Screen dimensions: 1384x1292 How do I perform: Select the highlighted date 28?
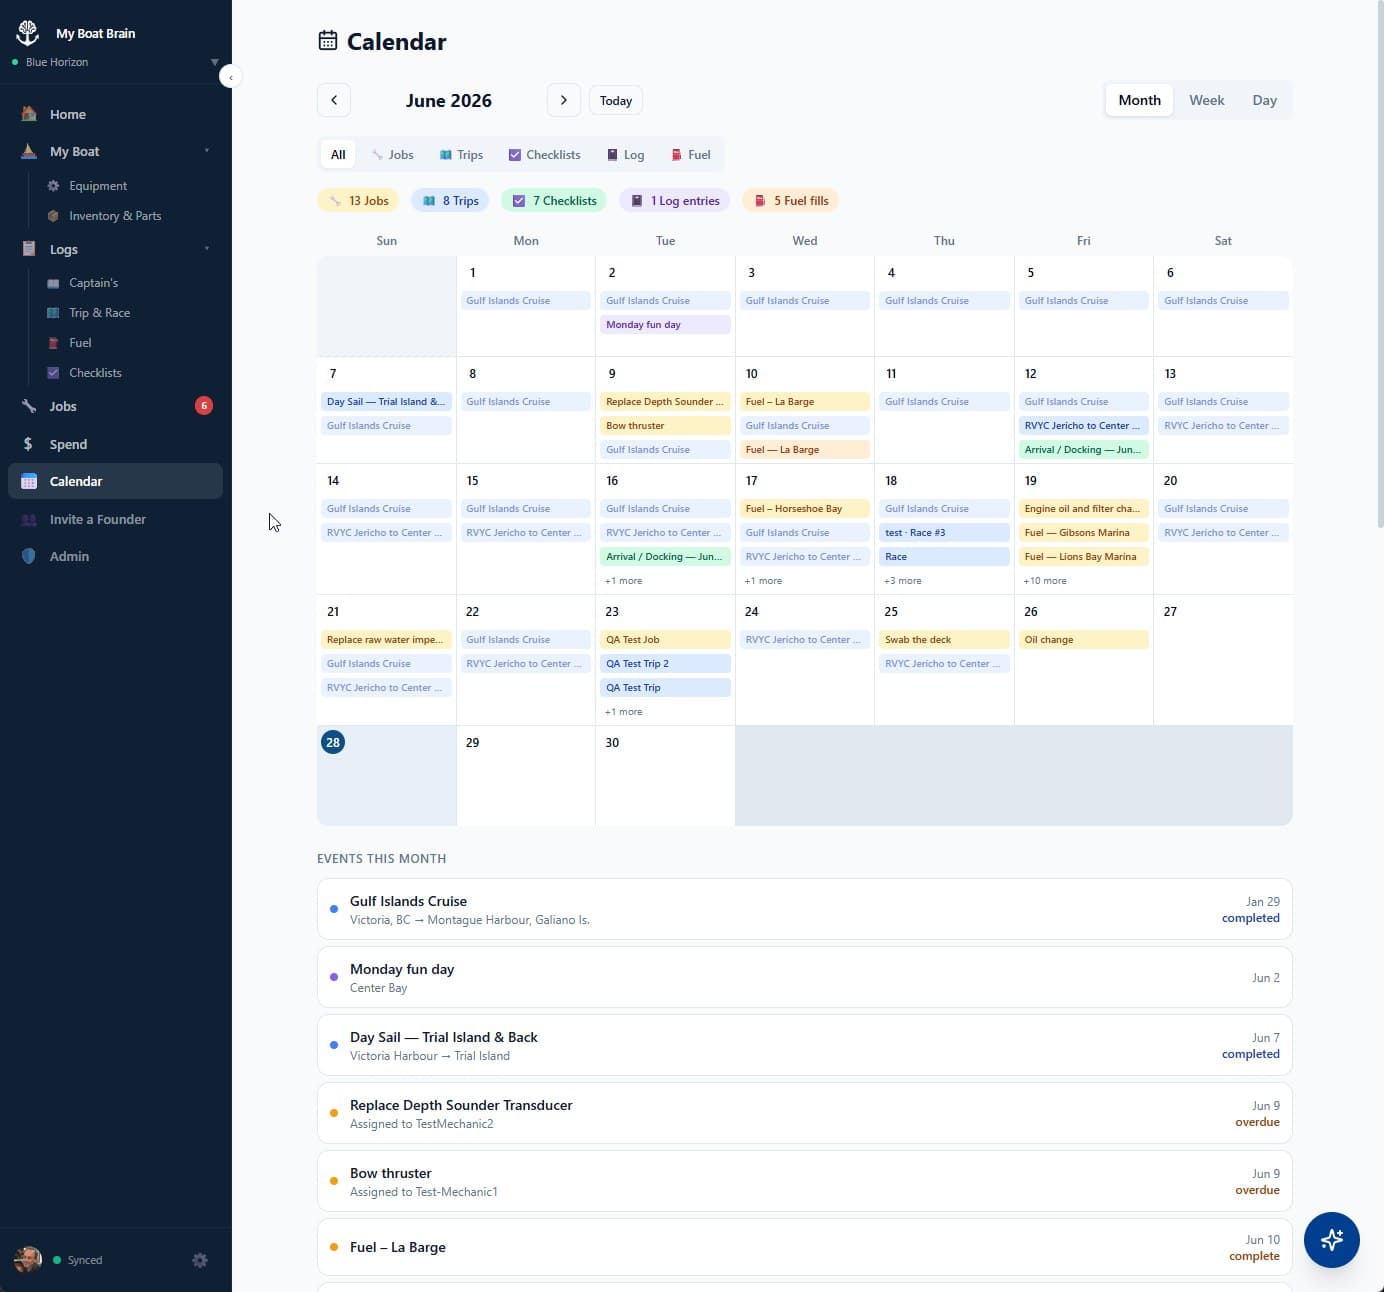tap(333, 742)
